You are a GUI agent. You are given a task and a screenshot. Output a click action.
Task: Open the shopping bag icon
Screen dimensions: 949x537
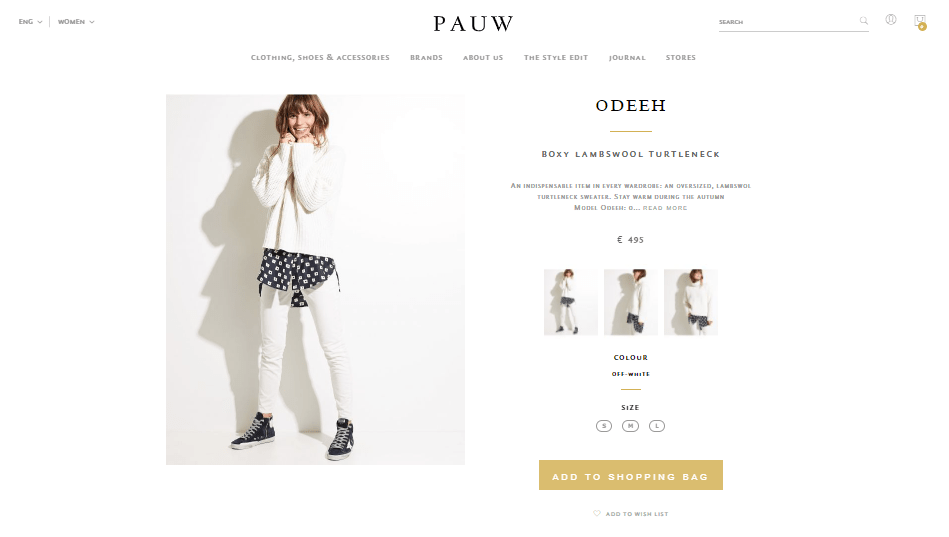click(920, 21)
